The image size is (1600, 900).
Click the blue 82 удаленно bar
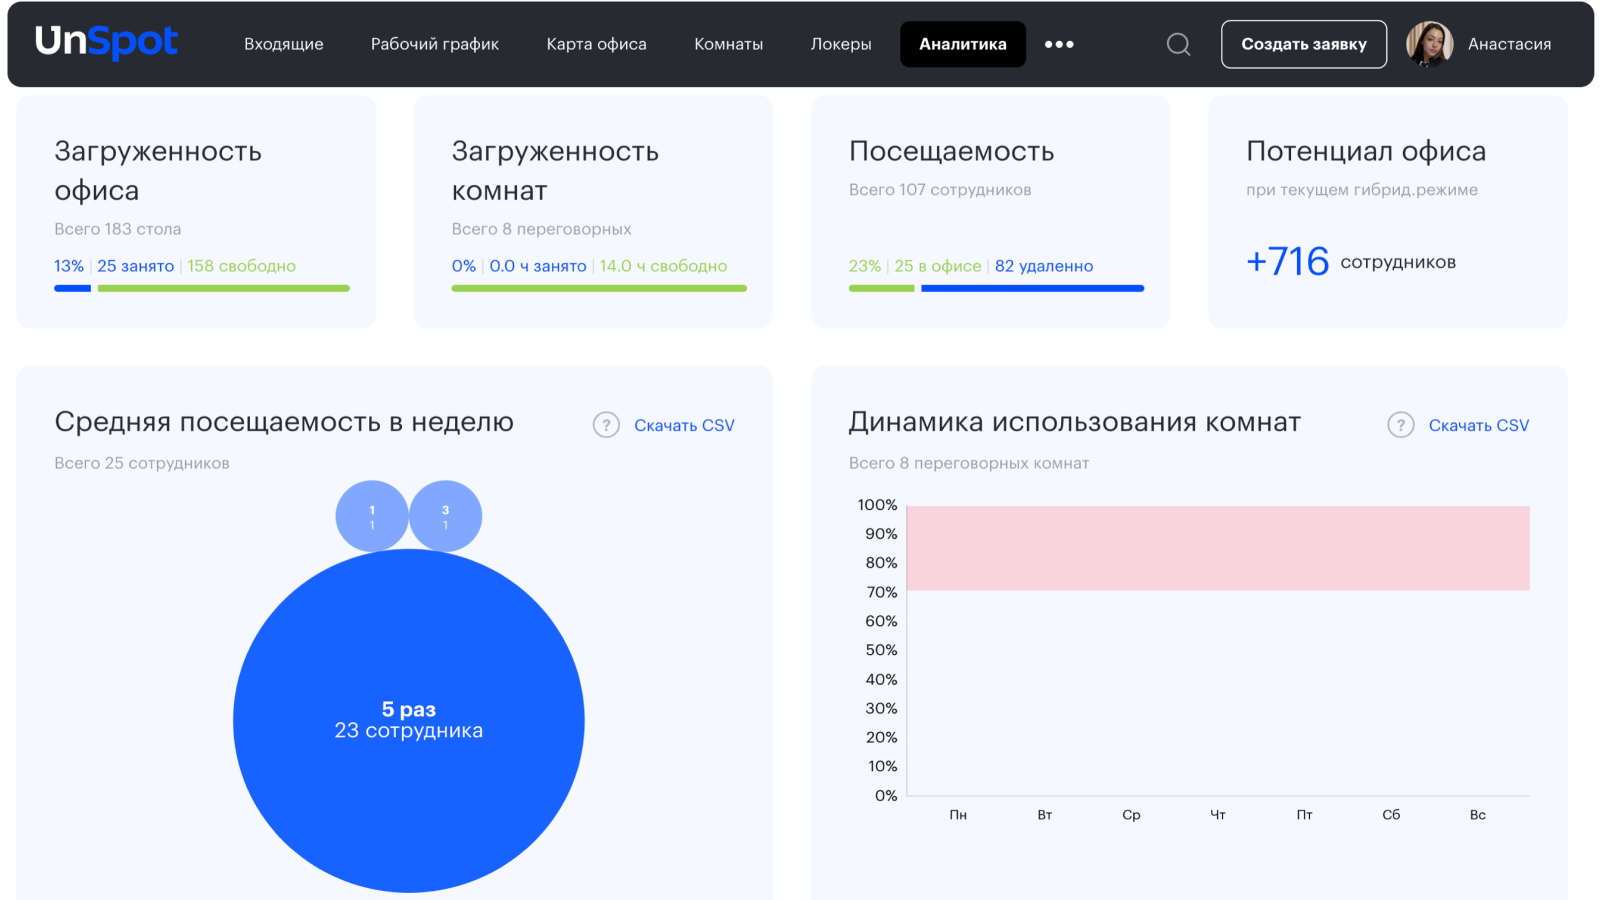[1032, 288]
